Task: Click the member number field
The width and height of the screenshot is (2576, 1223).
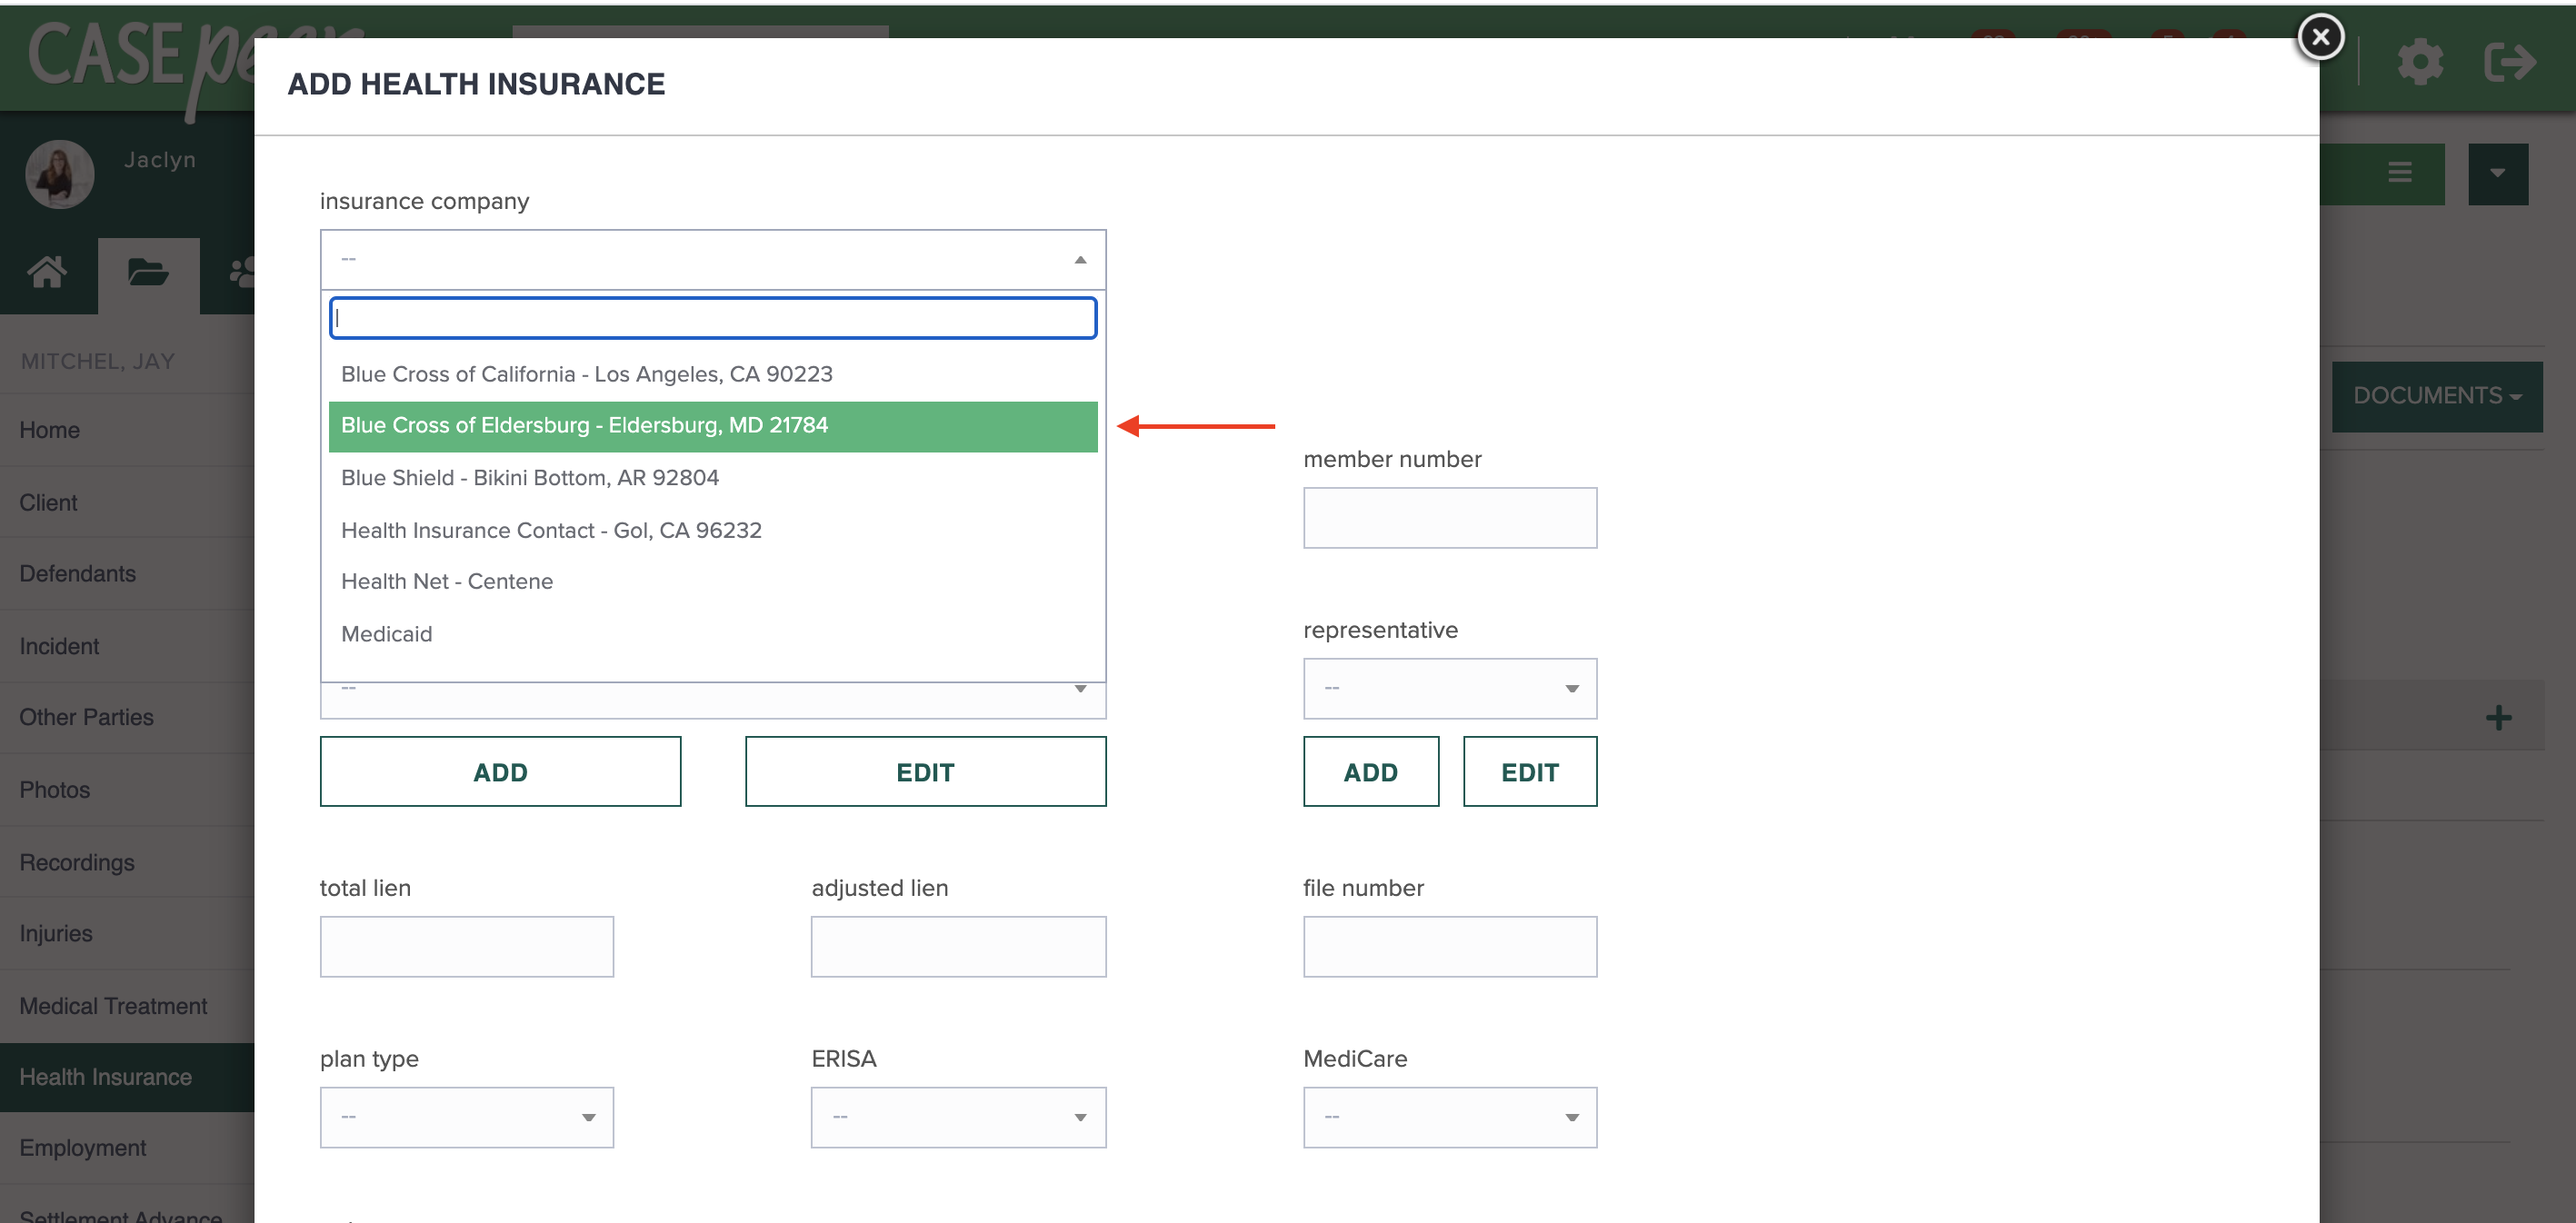Action: [x=1449, y=518]
